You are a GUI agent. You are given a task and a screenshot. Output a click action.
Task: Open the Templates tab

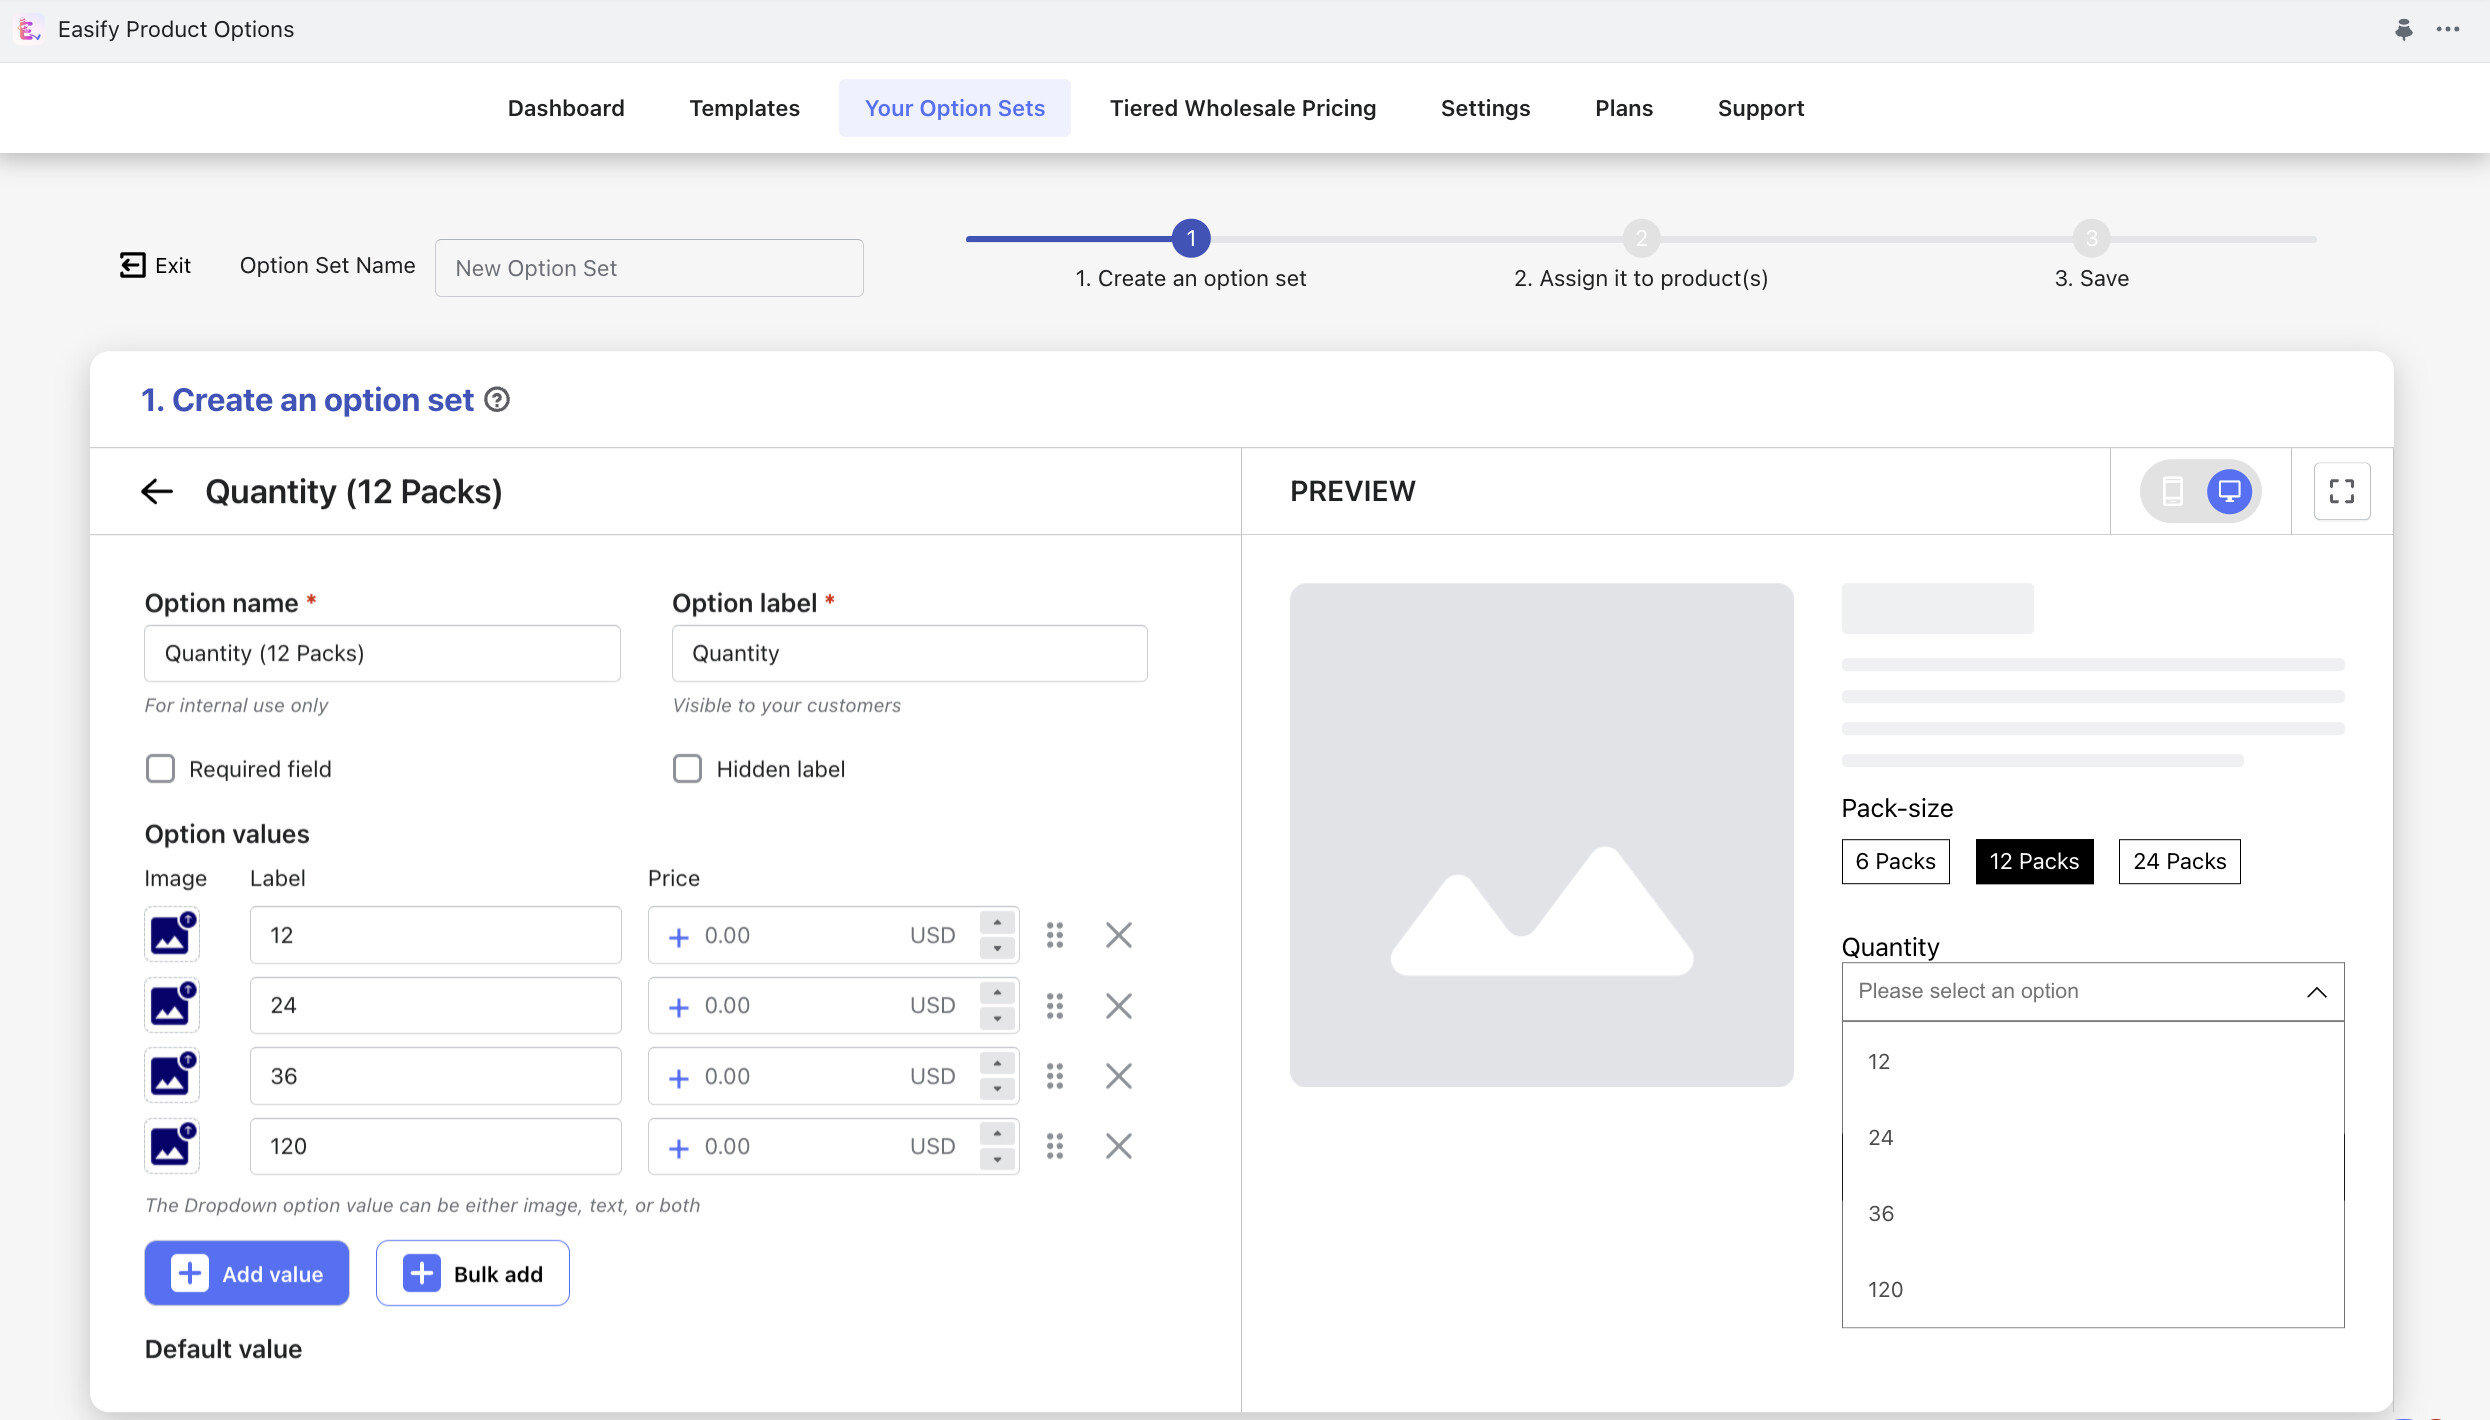tap(744, 108)
